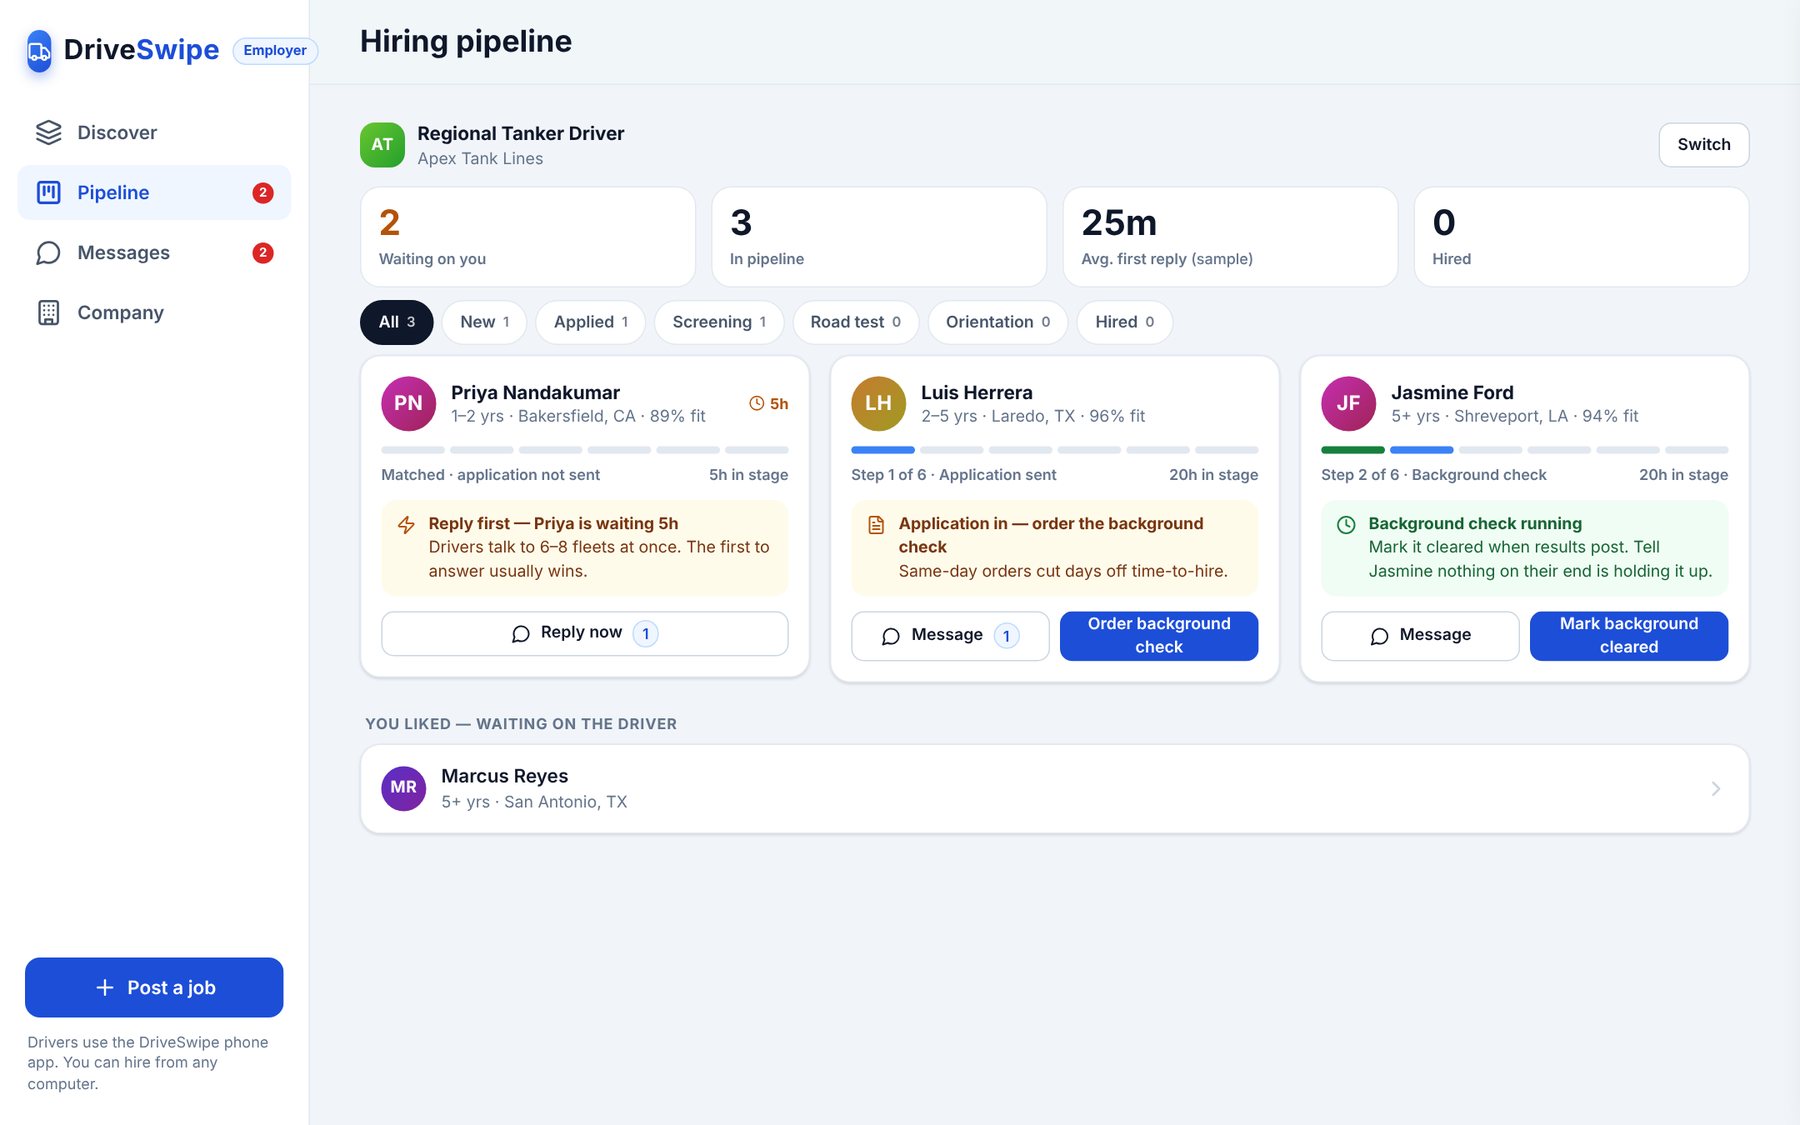Expand Marcus Reyes row with the chevron
Screen dimensions: 1800x1125
pyautogui.click(x=1716, y=789)
